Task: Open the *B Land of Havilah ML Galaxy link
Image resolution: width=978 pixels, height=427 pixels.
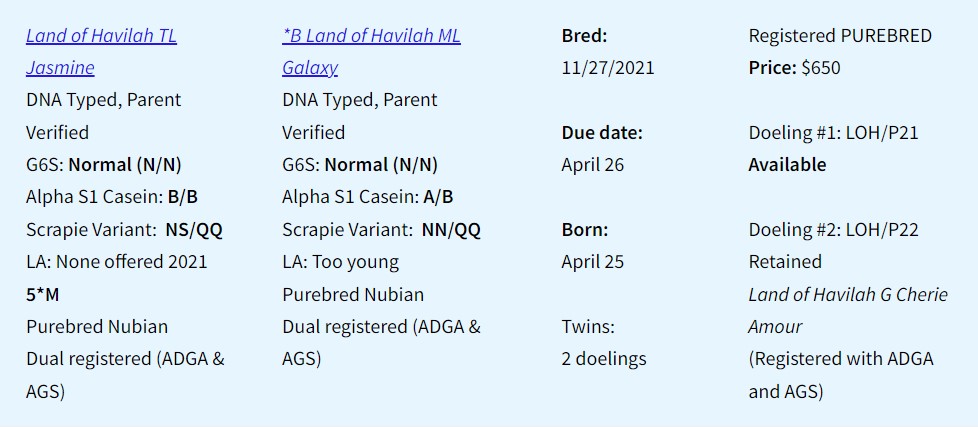Action: point(371,51)
